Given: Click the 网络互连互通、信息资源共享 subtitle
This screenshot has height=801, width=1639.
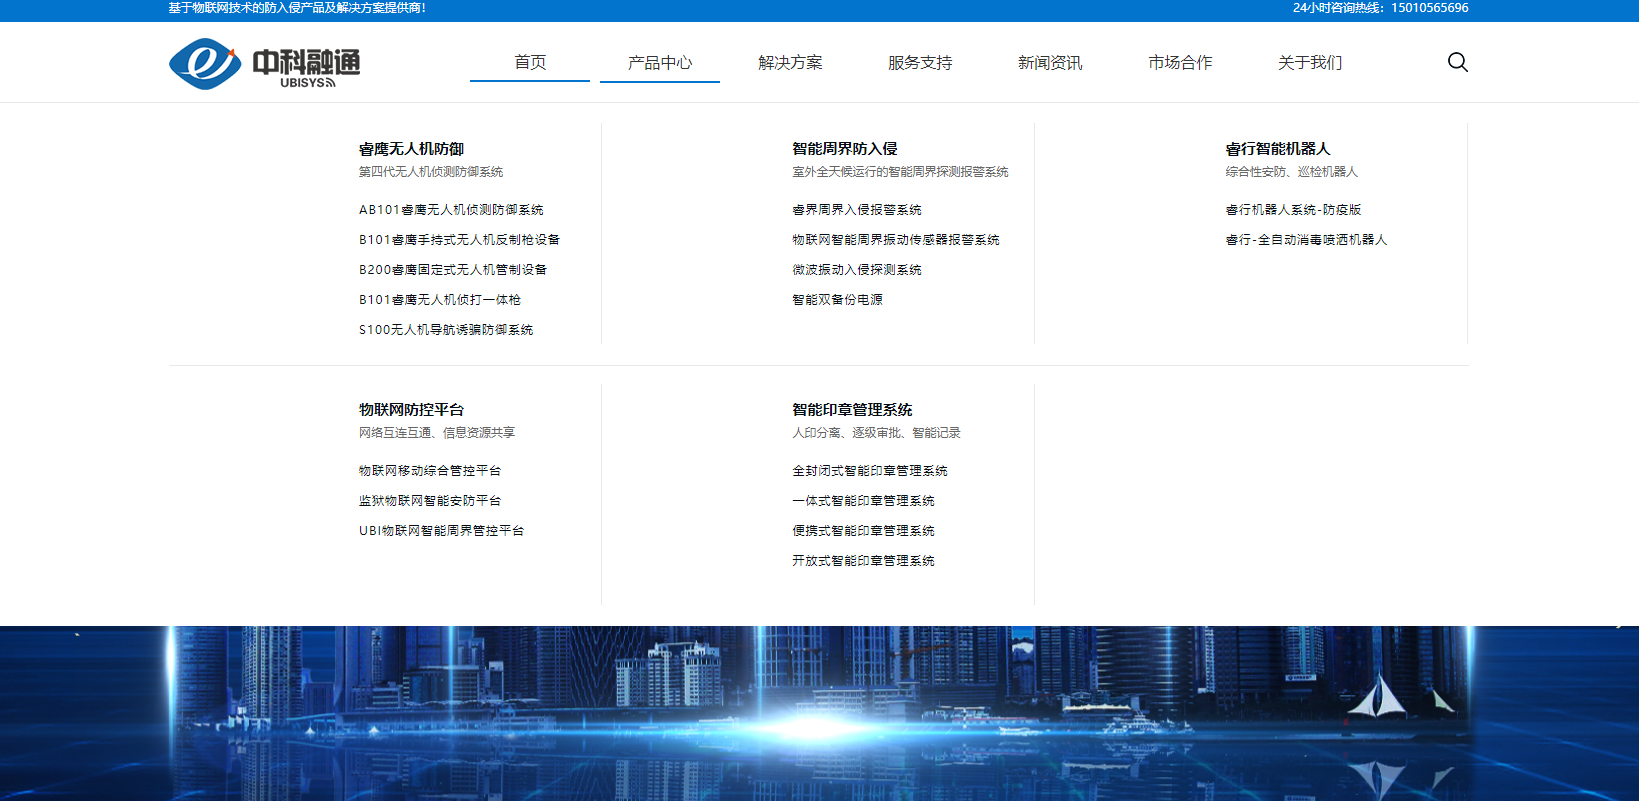Looking at the screenshot, I should tap(437, 433).
